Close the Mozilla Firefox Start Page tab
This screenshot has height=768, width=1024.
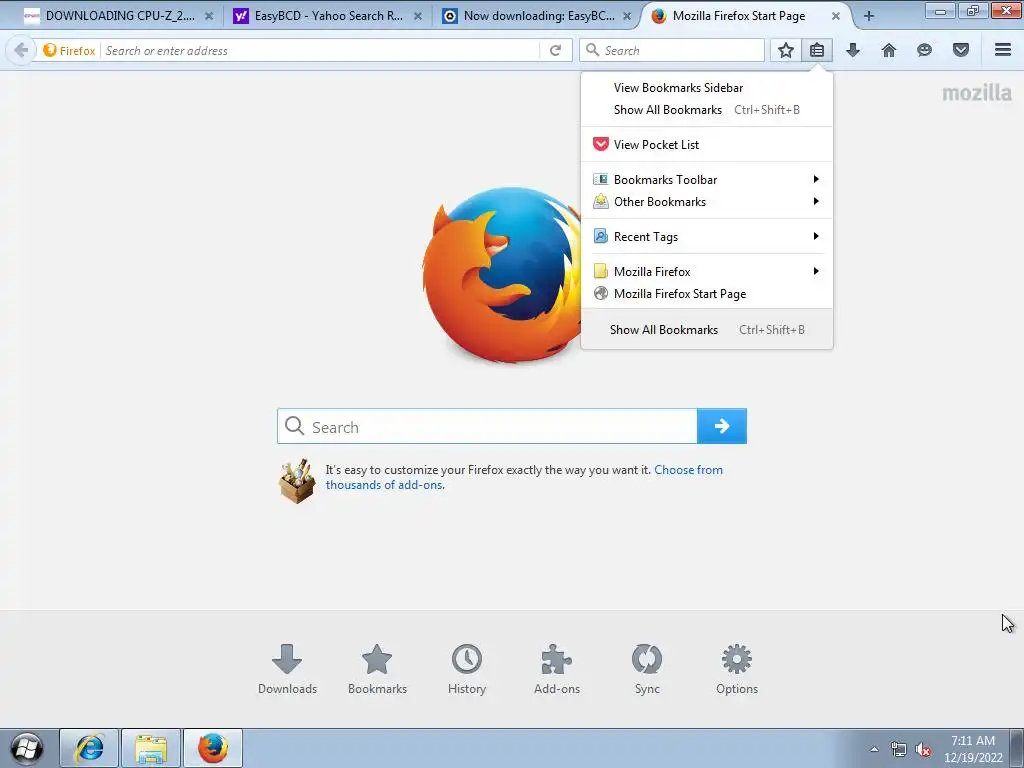click(836, 16)
